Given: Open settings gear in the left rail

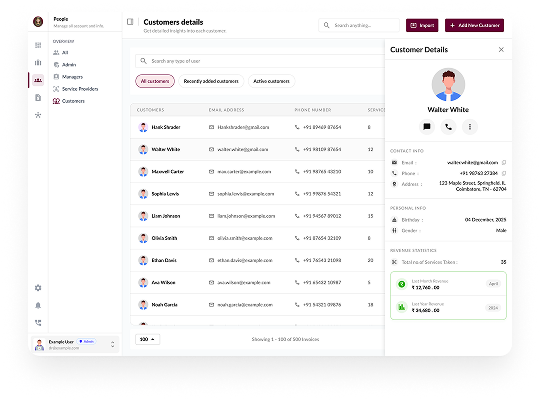Looking at the screenshot, I should (38, 288).
